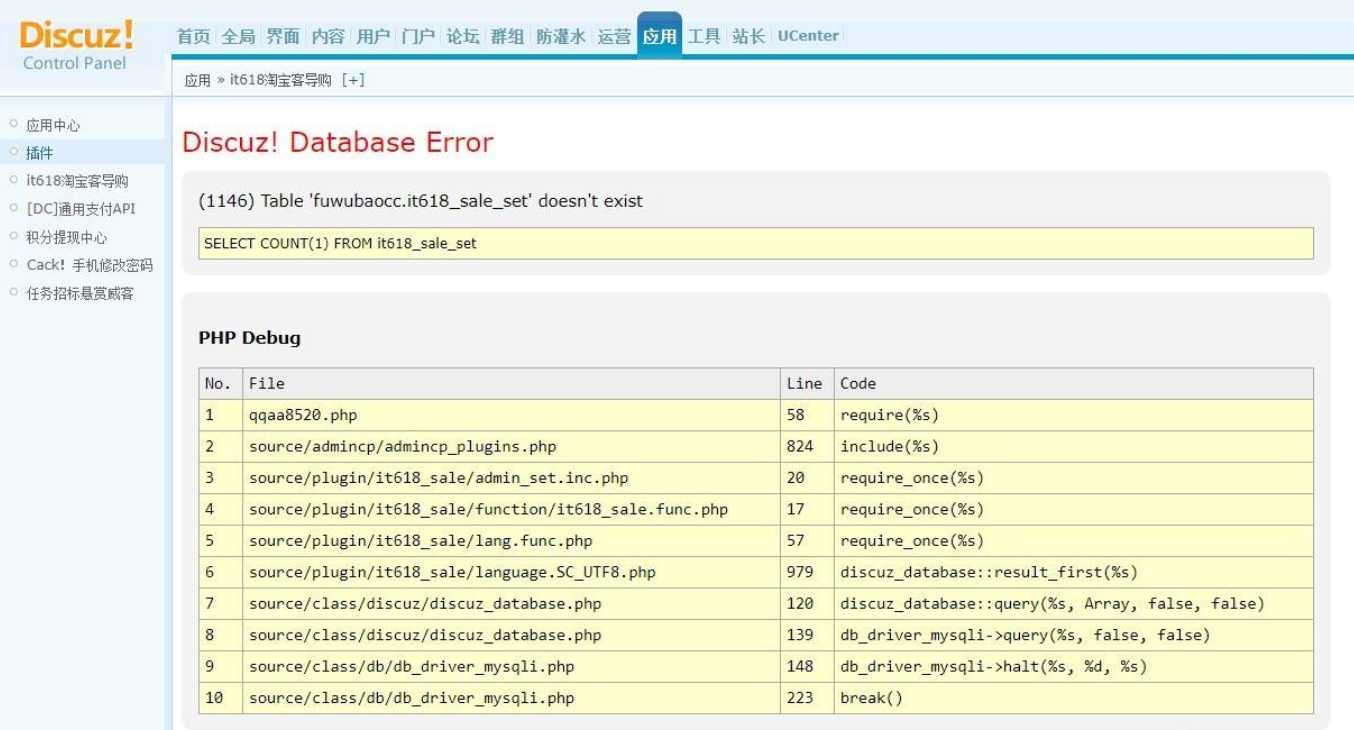1354x730 pixels.
Task: Open the 群组 top menu tab
Action: [507, 36]
